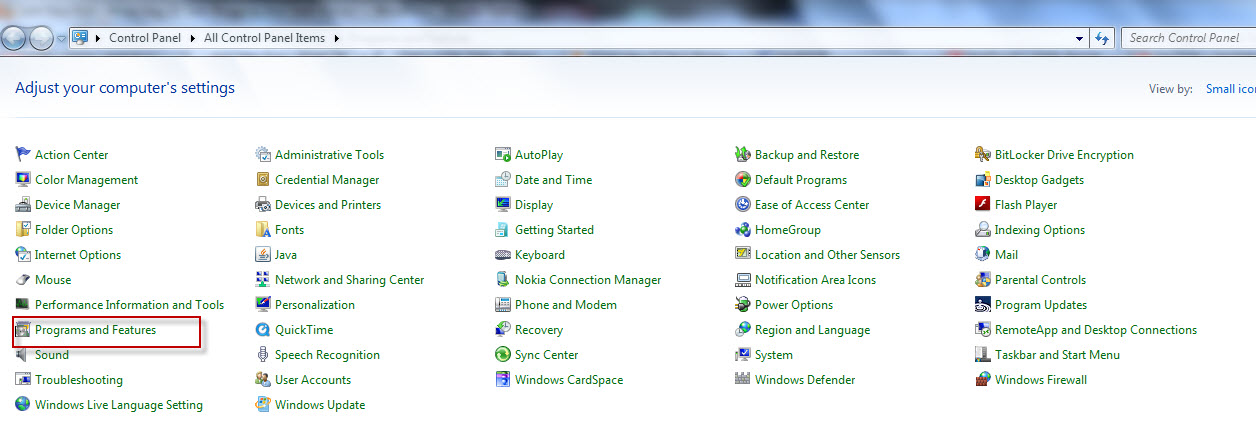Click the Parental Controls icon

coord(983,279)
